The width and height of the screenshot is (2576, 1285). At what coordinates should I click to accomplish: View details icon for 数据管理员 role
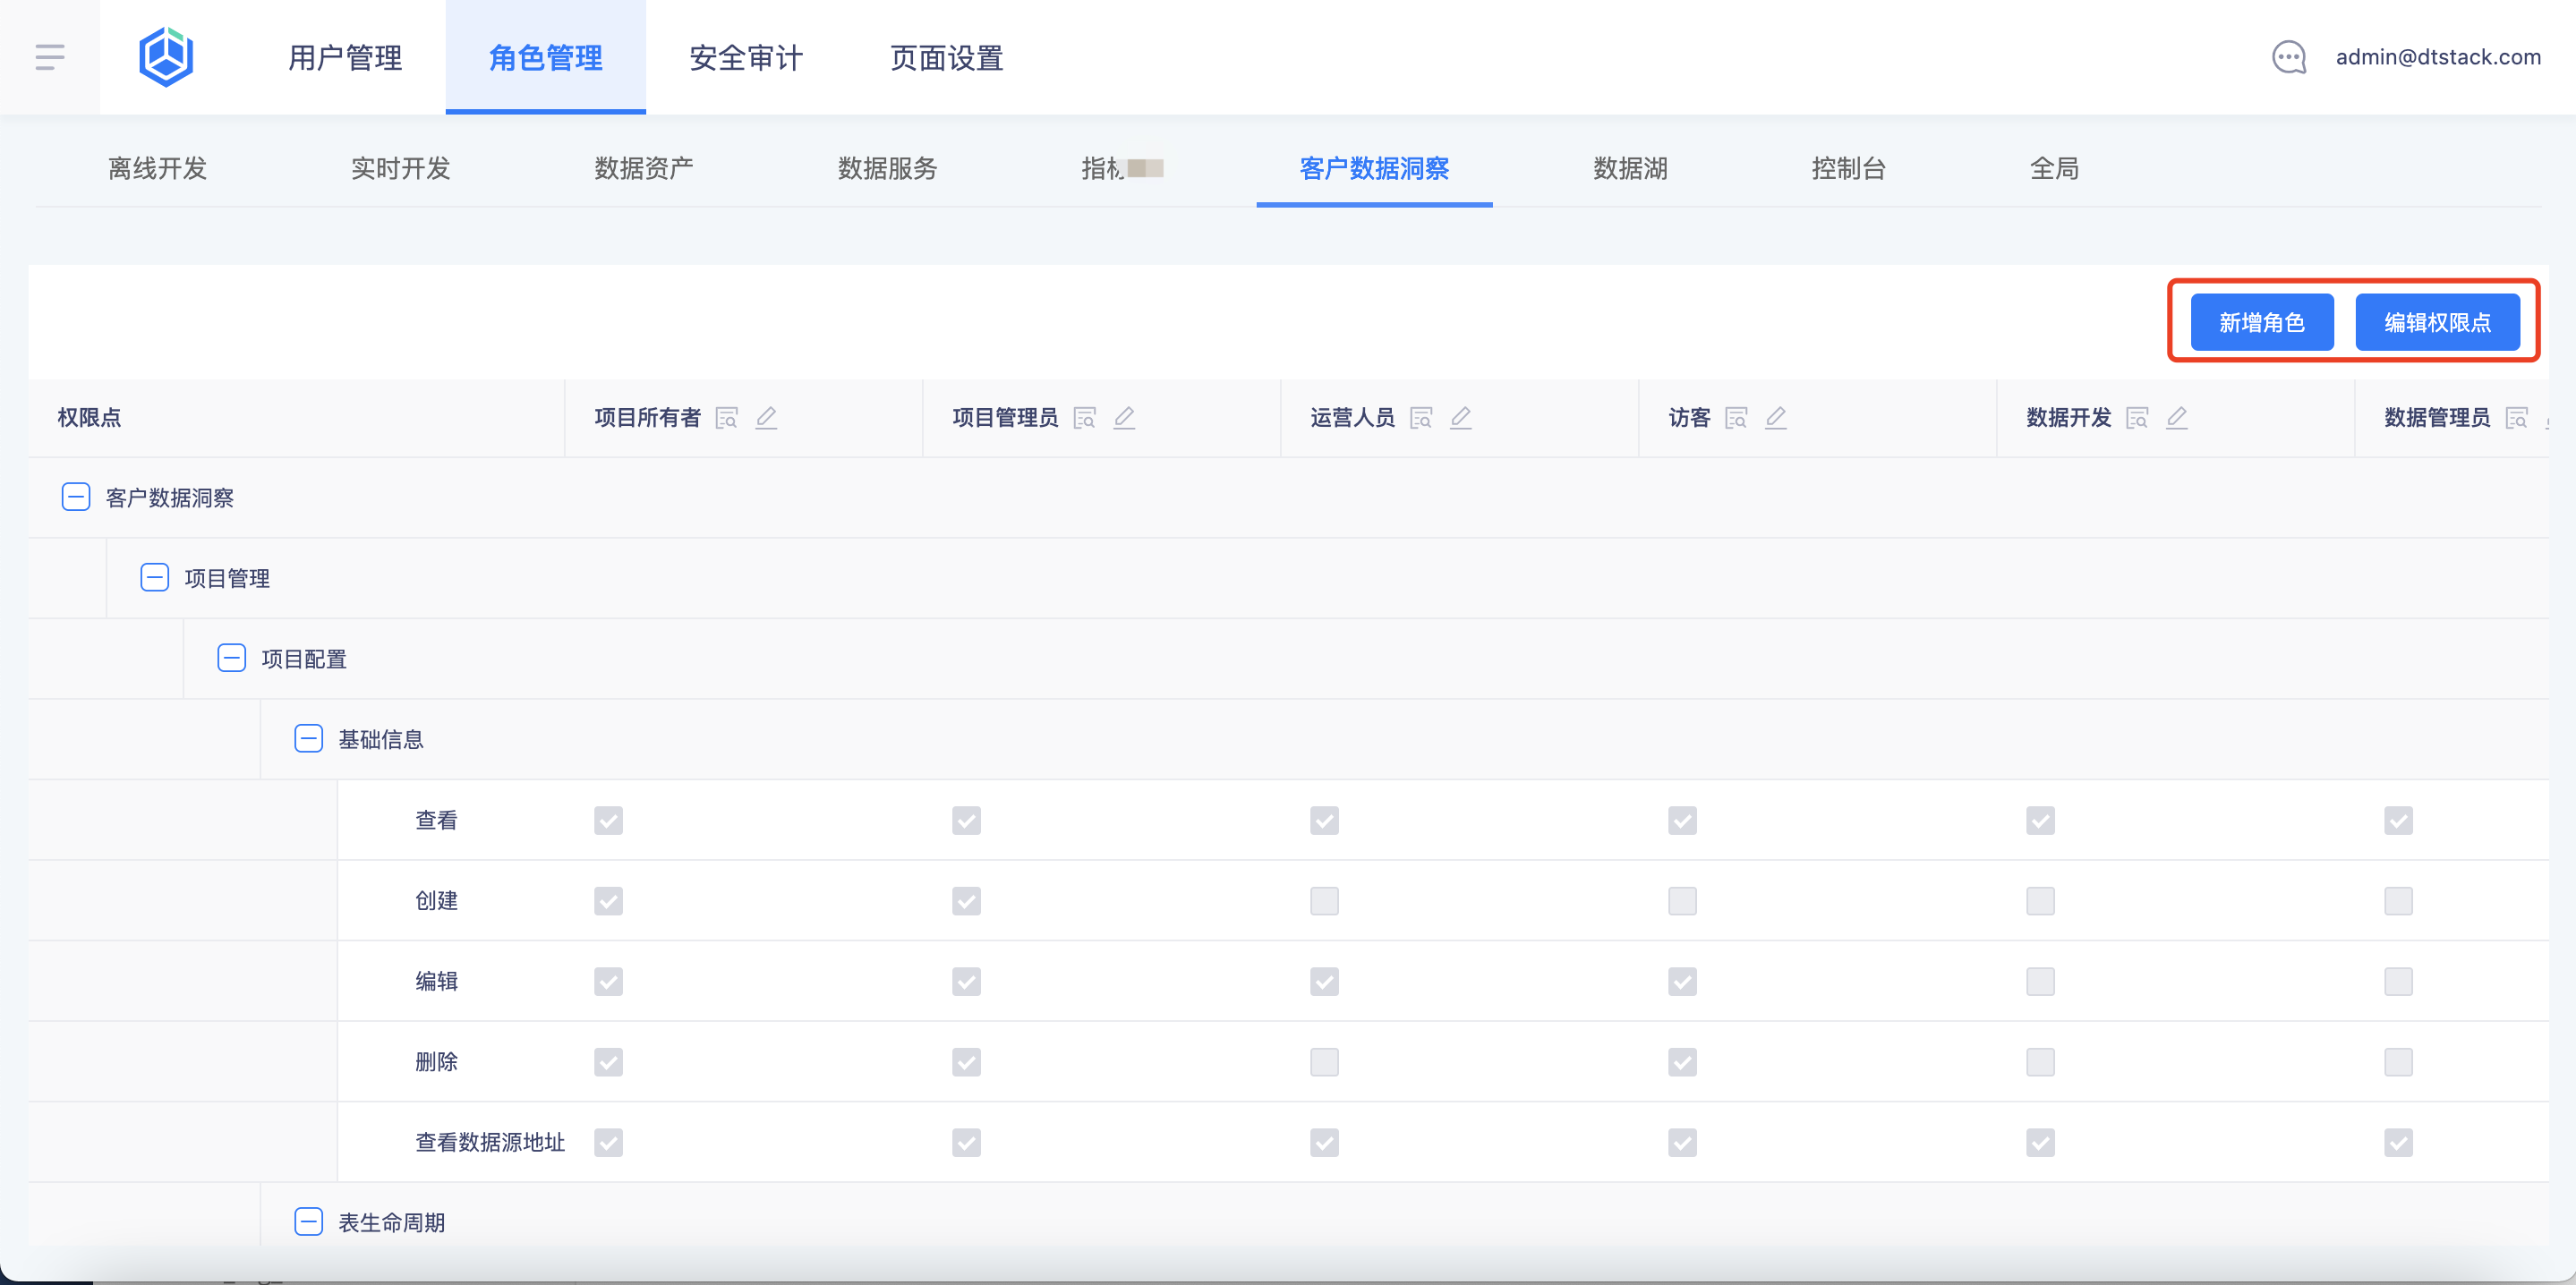click(2517, 418)
